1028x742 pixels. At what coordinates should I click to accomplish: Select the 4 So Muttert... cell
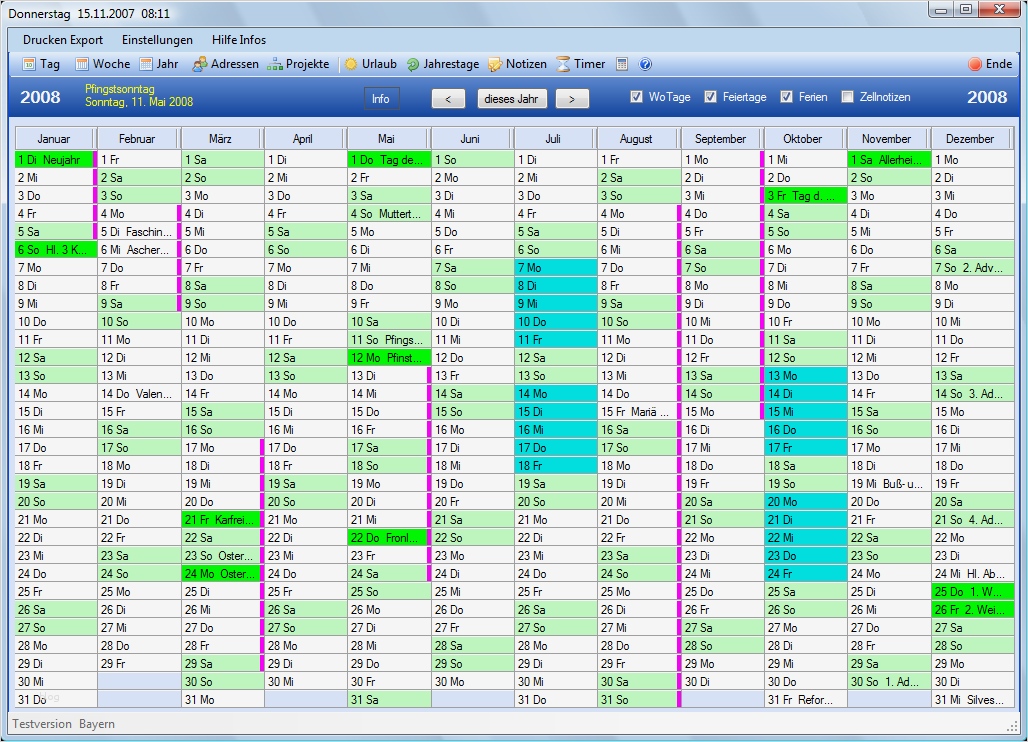coord(389,214)
